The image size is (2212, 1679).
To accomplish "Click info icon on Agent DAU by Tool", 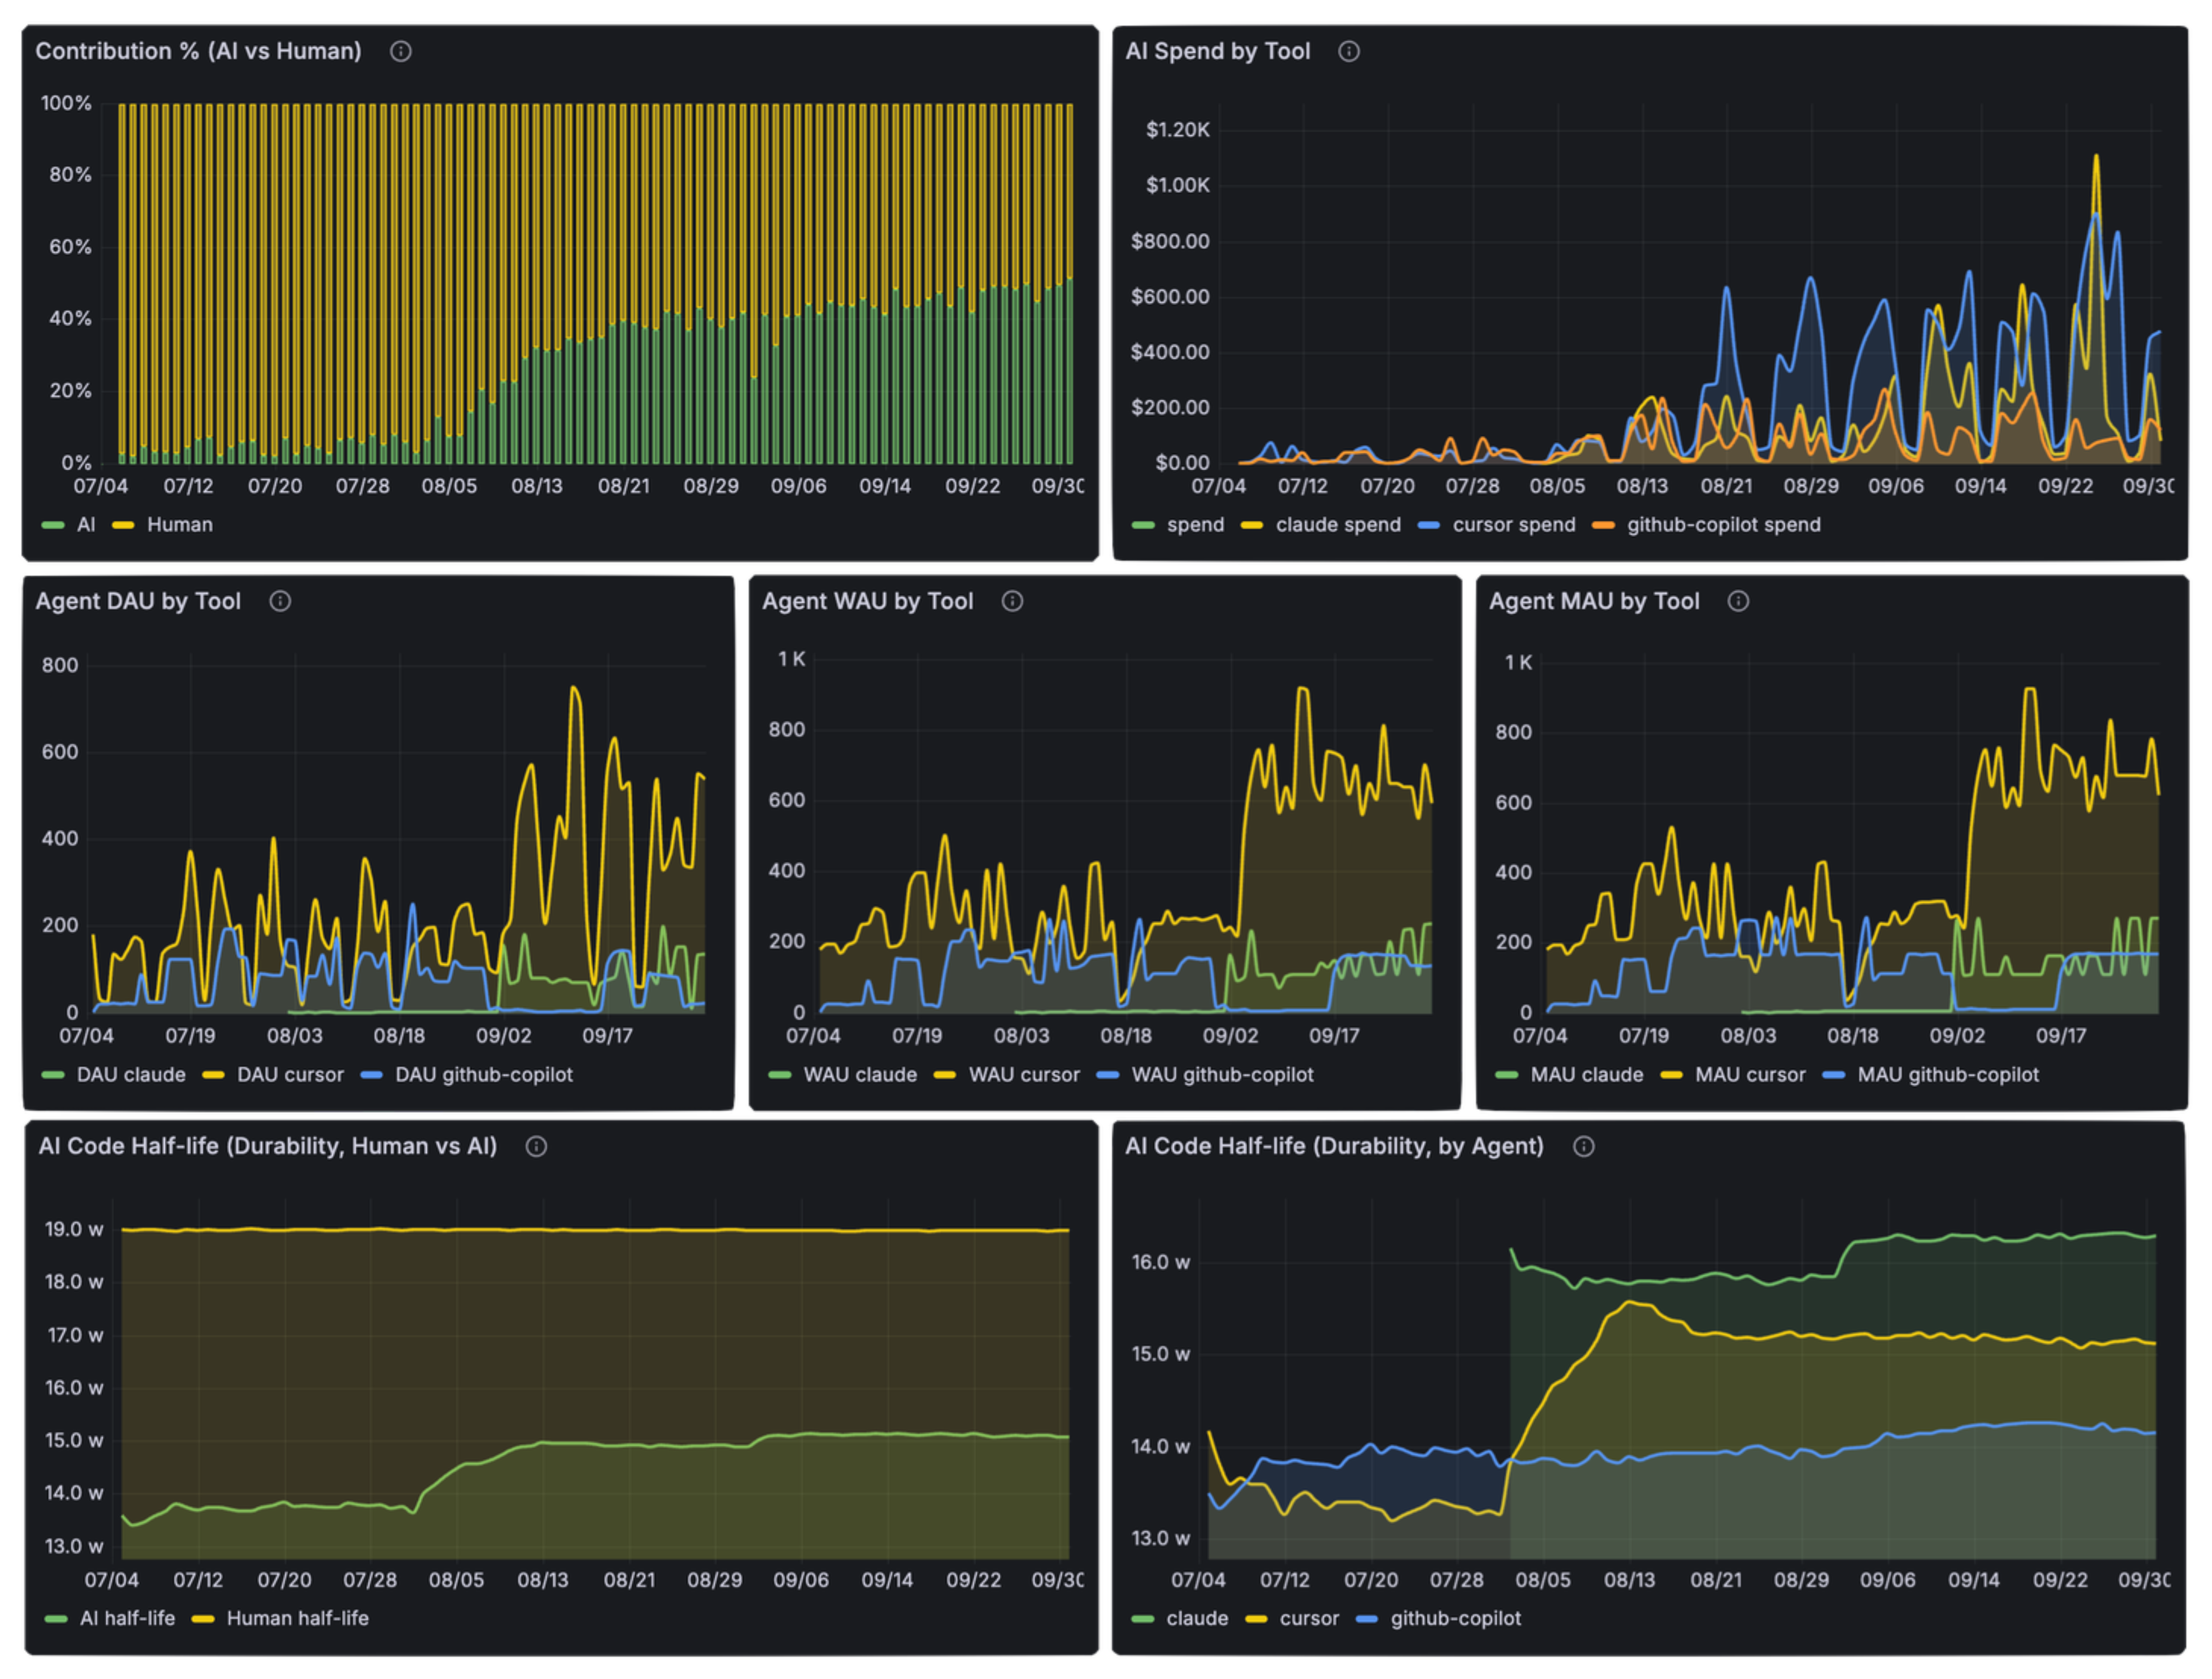I will [x=280, y=601].
